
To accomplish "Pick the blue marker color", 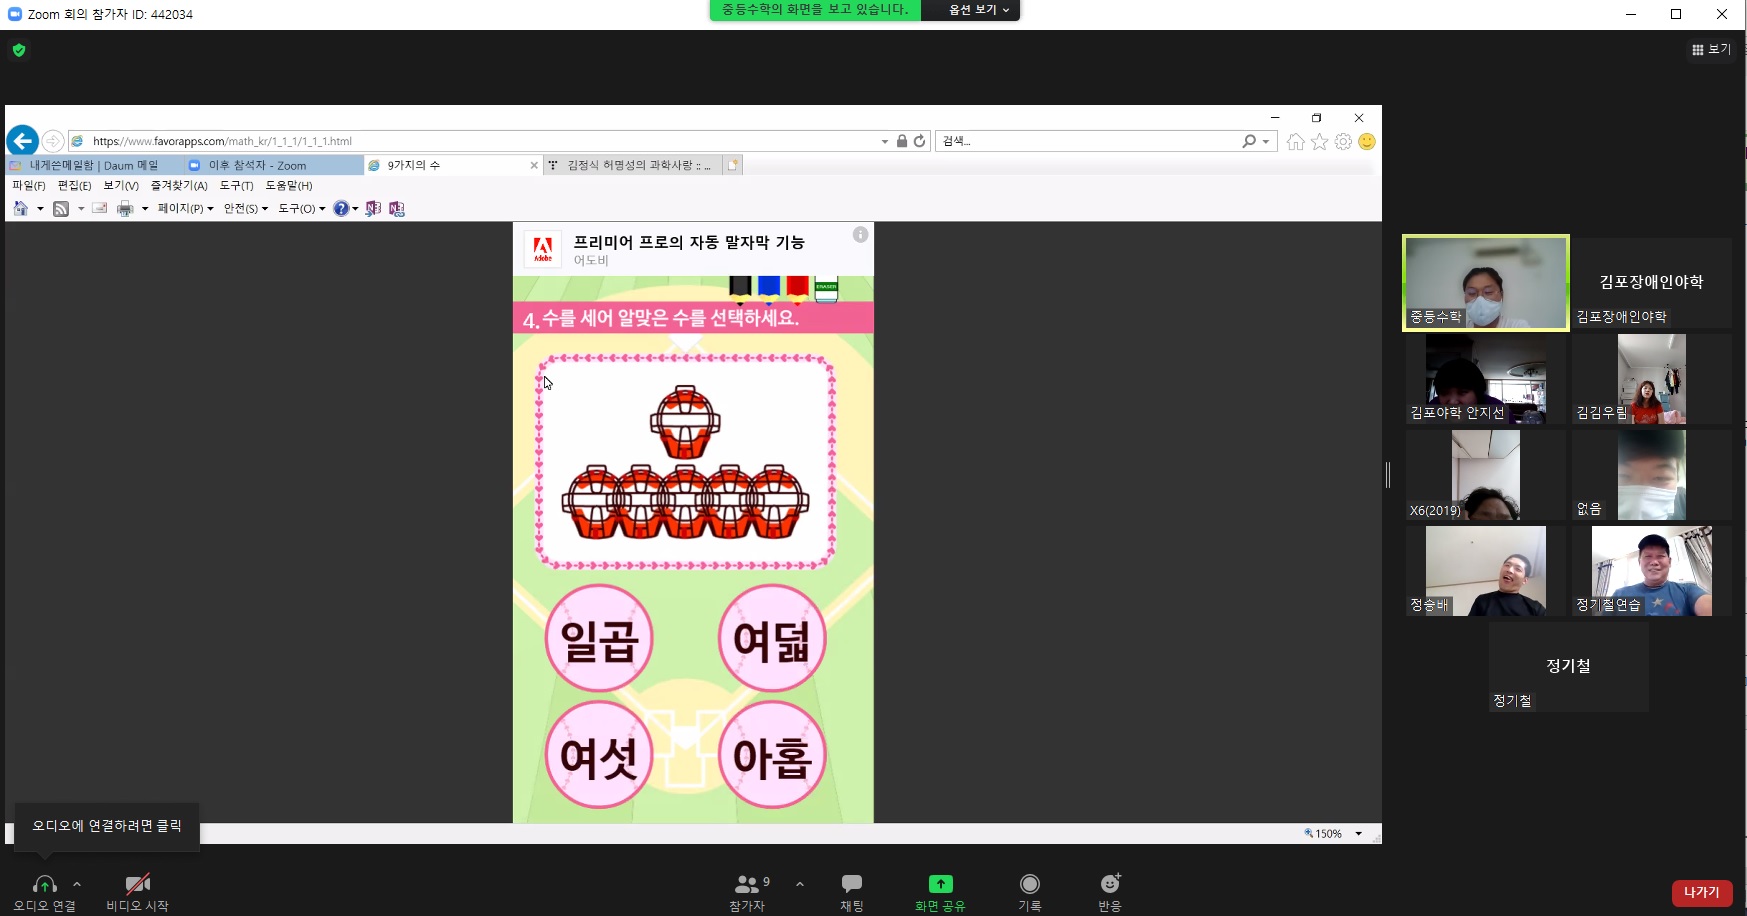I will [768, 288].
